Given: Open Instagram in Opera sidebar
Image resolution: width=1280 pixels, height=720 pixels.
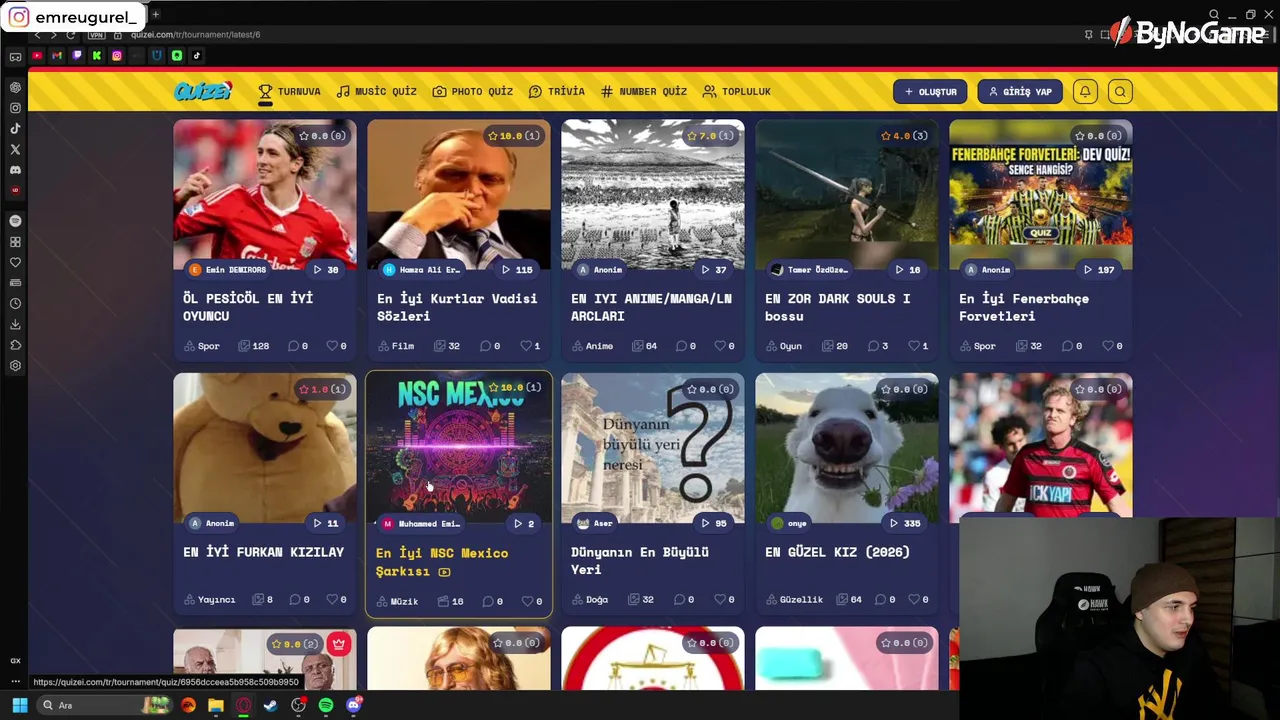Looking at the screenshot, I should [15, 108].
